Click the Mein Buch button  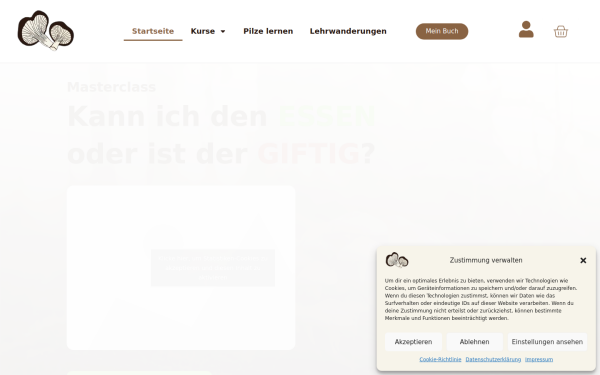[x=442, y=31]
